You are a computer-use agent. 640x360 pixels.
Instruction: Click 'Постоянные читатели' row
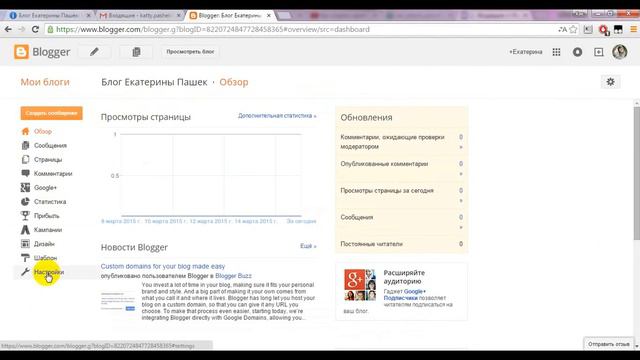pyautogui.click(x=402, y=244)
